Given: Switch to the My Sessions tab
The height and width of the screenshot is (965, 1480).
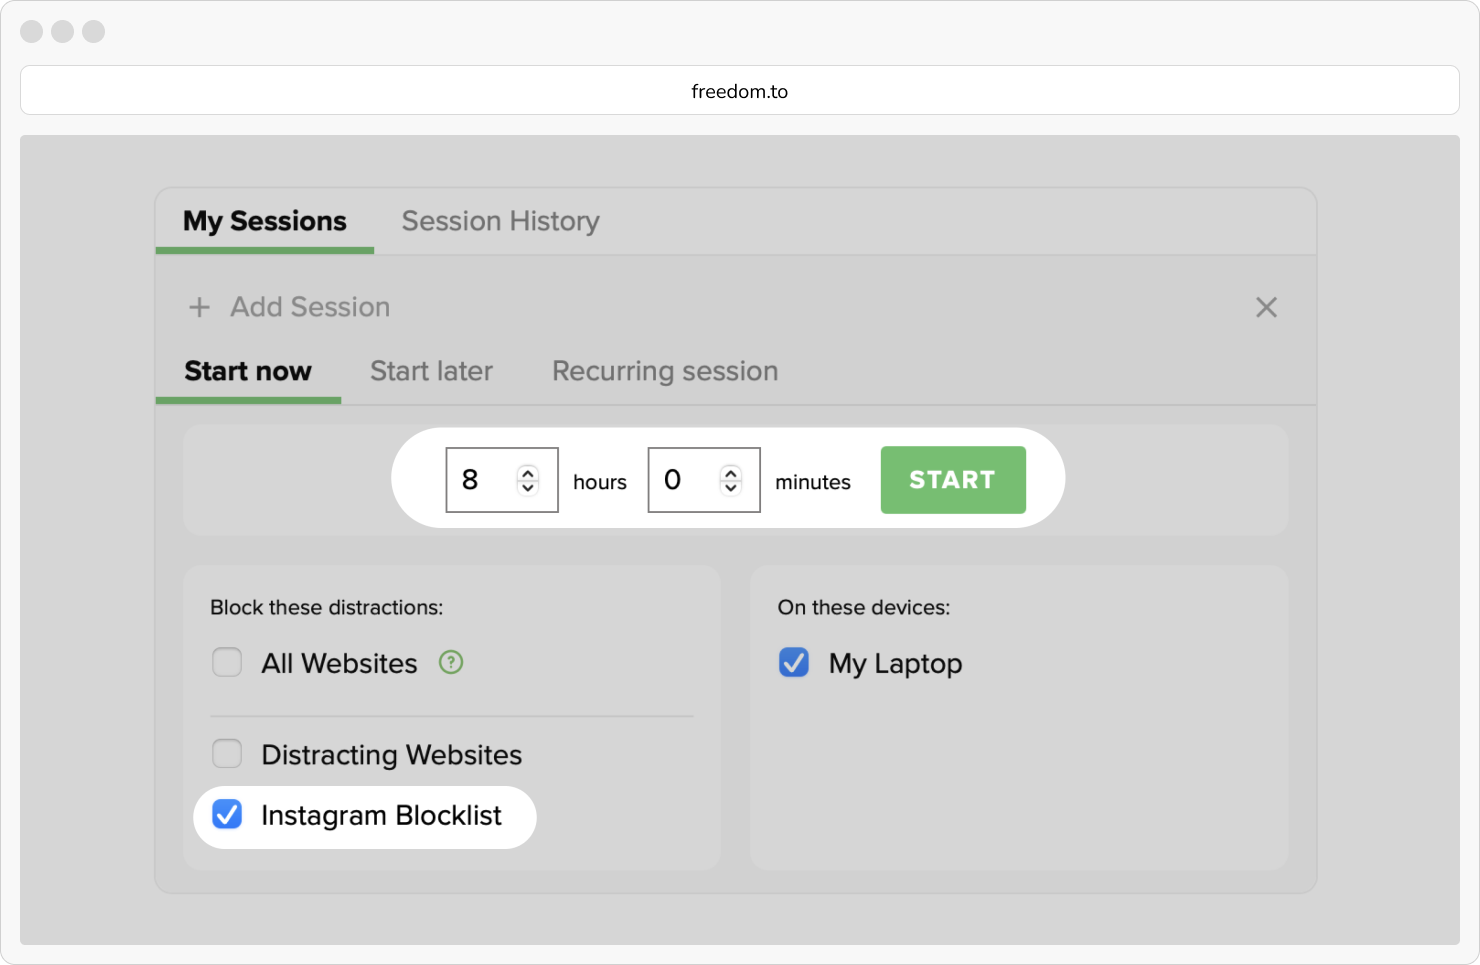Looking at the screenshot, I should 265,221.
